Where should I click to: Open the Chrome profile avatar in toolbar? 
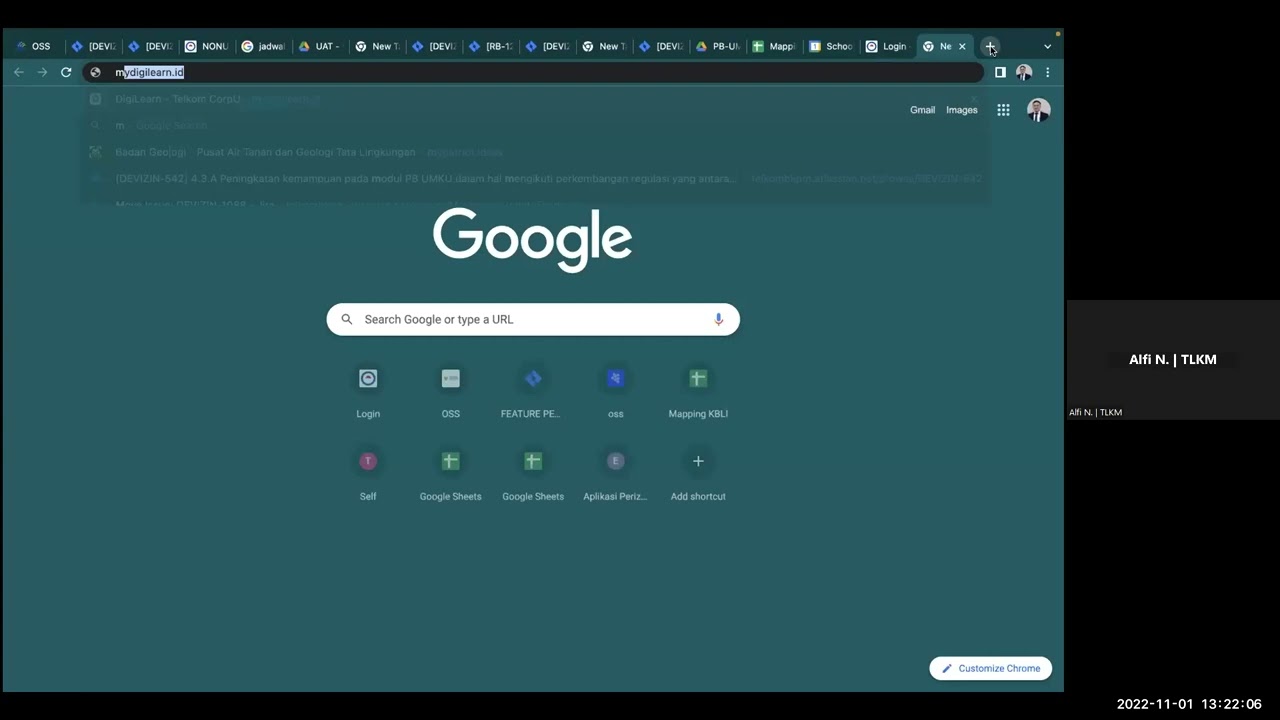[x=1024, y=72]
